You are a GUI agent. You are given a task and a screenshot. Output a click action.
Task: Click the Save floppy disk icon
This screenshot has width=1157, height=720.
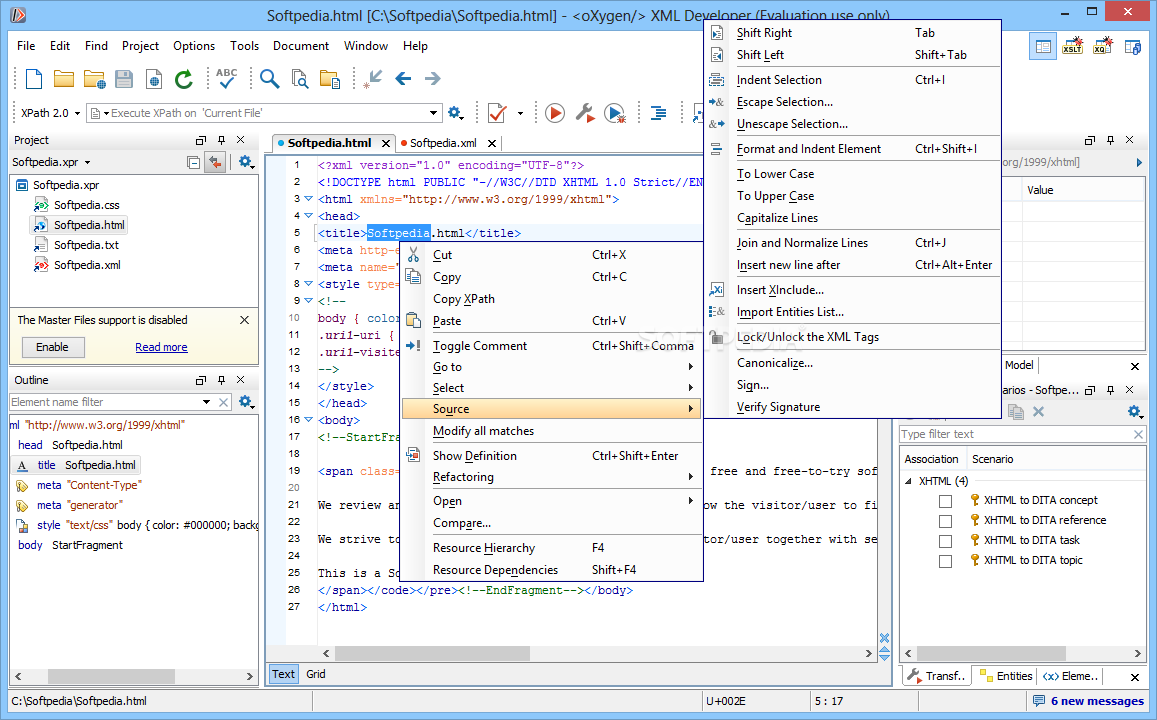124,79
